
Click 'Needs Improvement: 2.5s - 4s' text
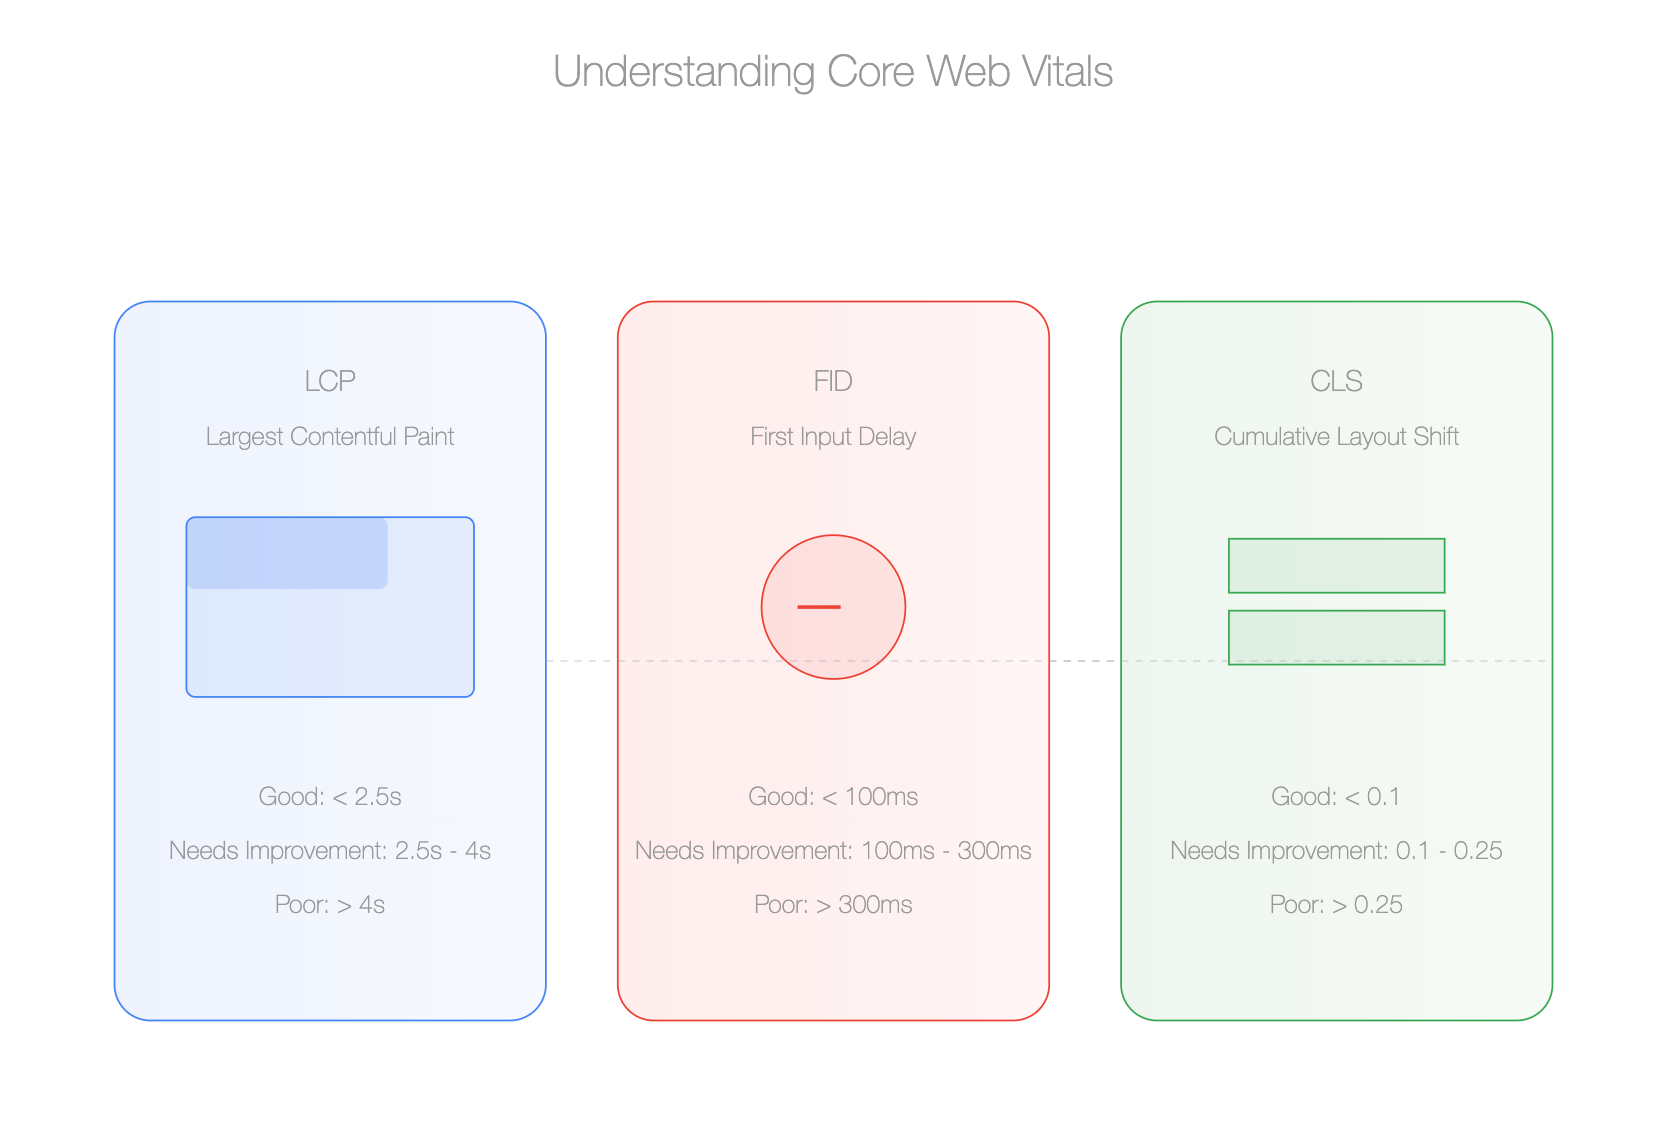330,851
